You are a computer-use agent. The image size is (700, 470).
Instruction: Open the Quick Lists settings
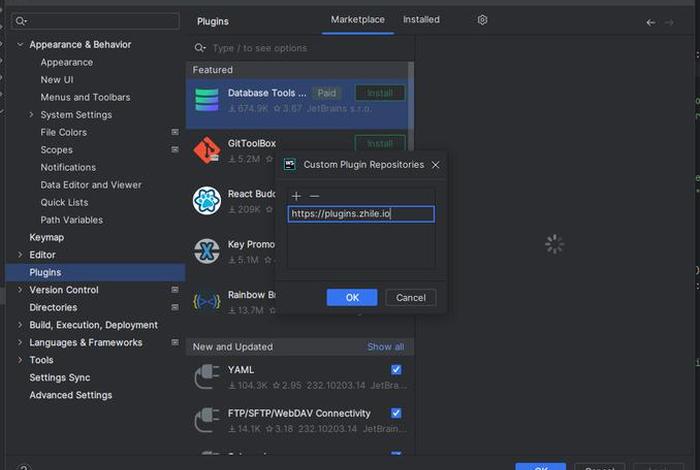pyautogui.click(x=64, y=202)
